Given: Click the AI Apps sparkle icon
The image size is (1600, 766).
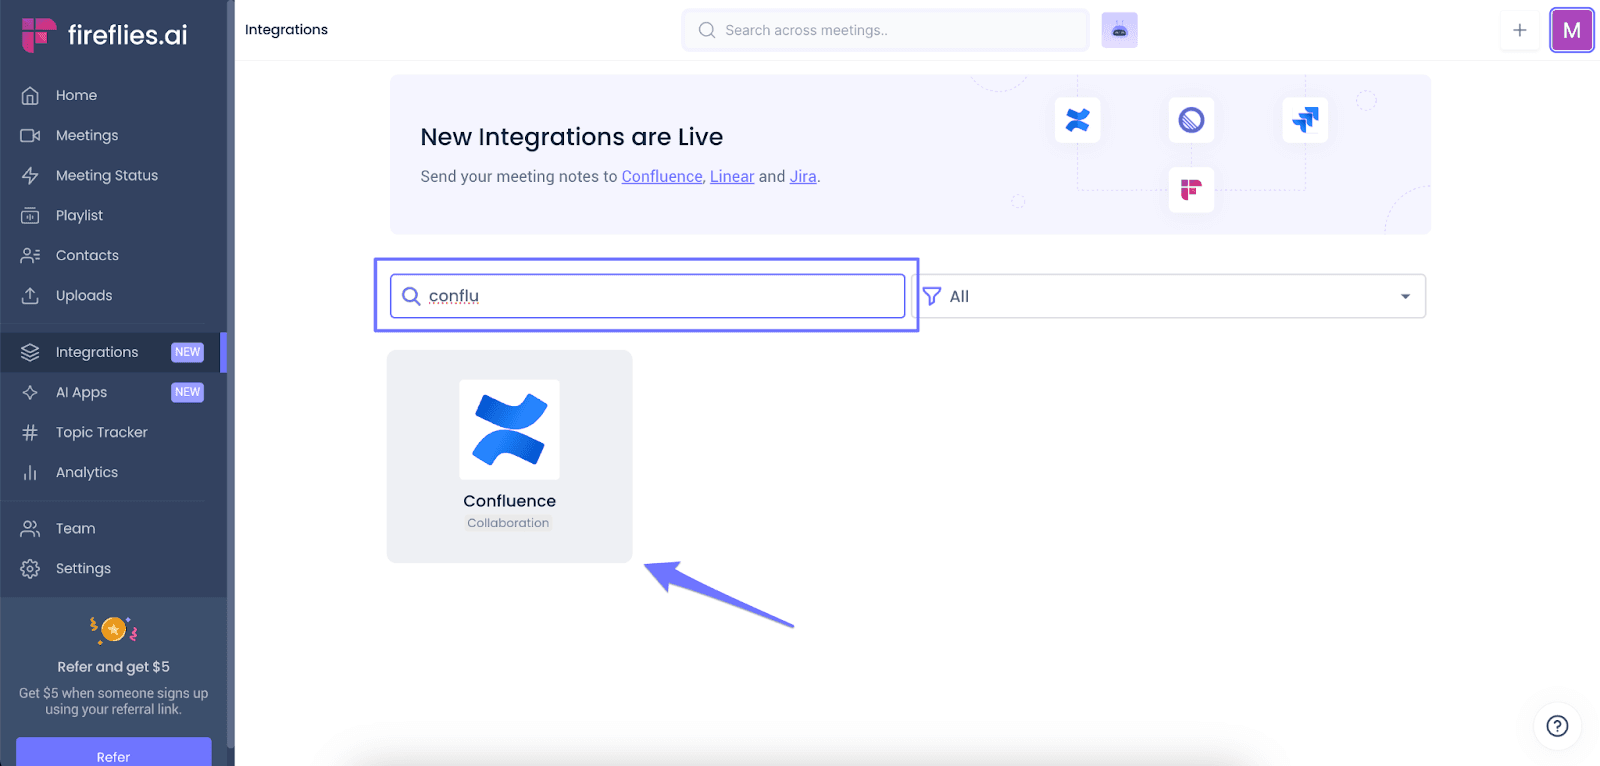Looking at the screenshot, I should 30,392.
